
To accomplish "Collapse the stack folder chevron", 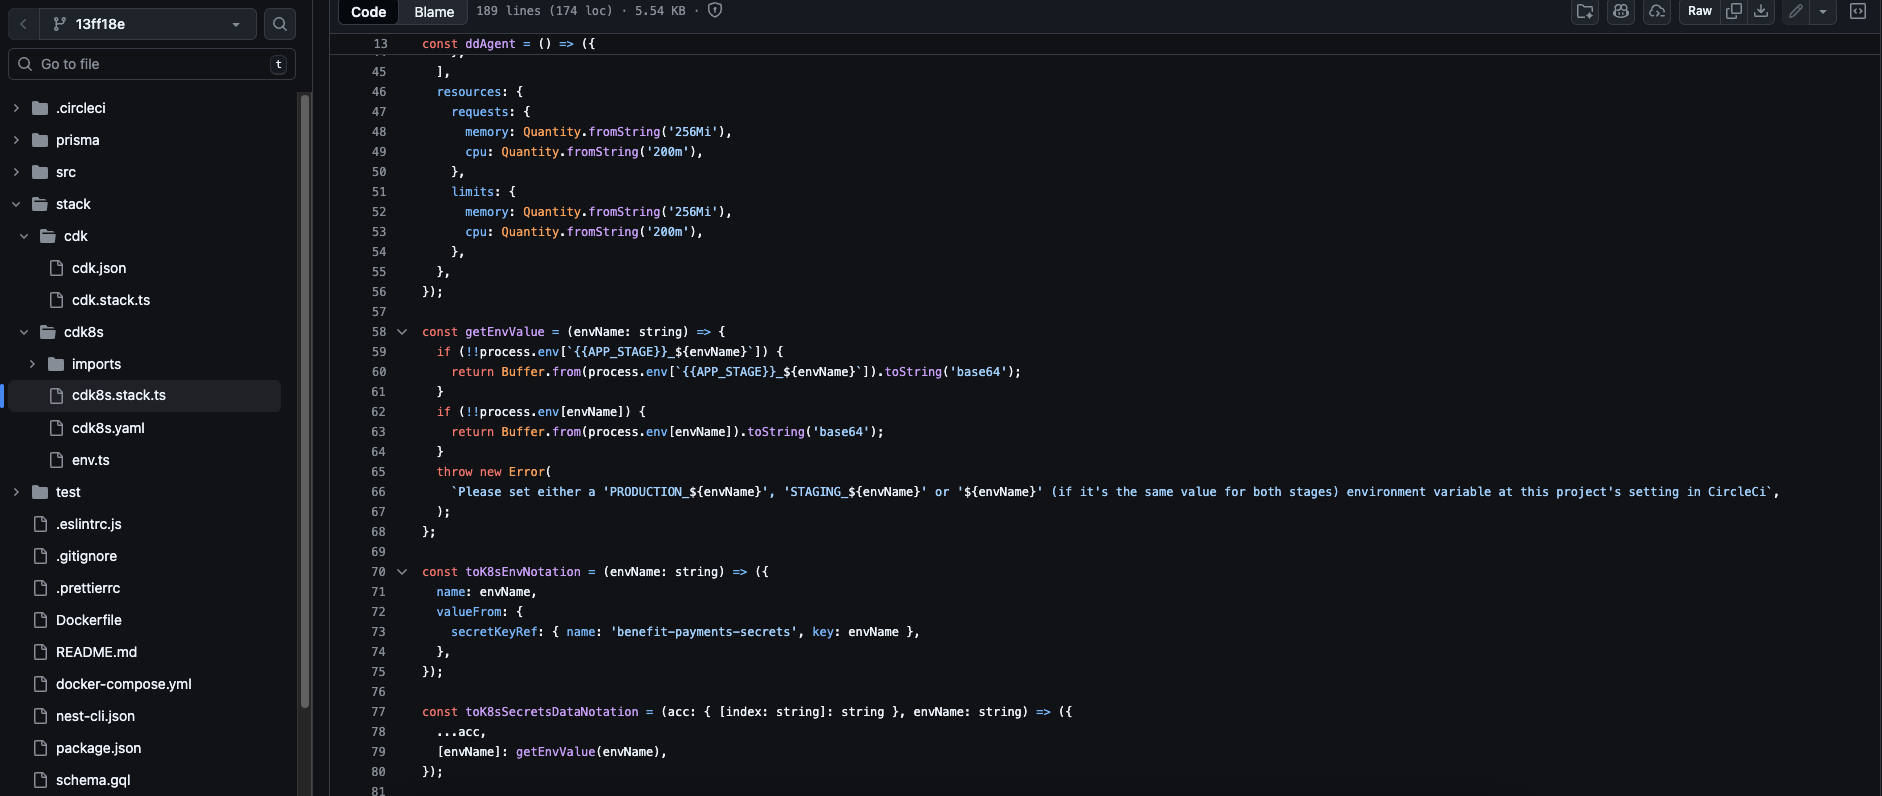I will point(16,204).
